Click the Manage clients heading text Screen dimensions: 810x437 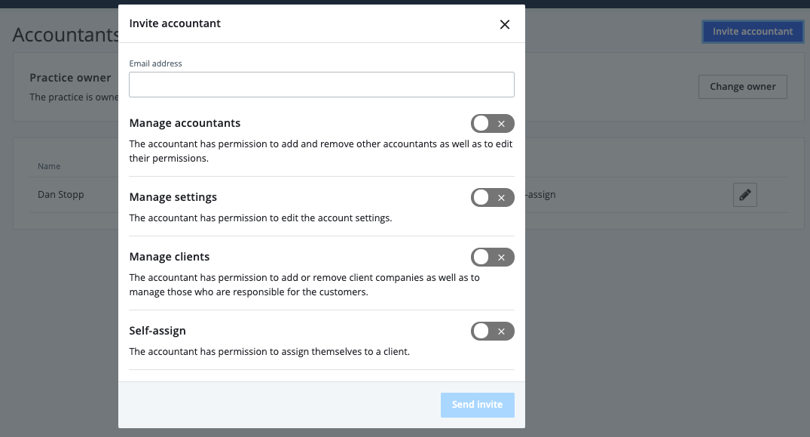(169, 257)
